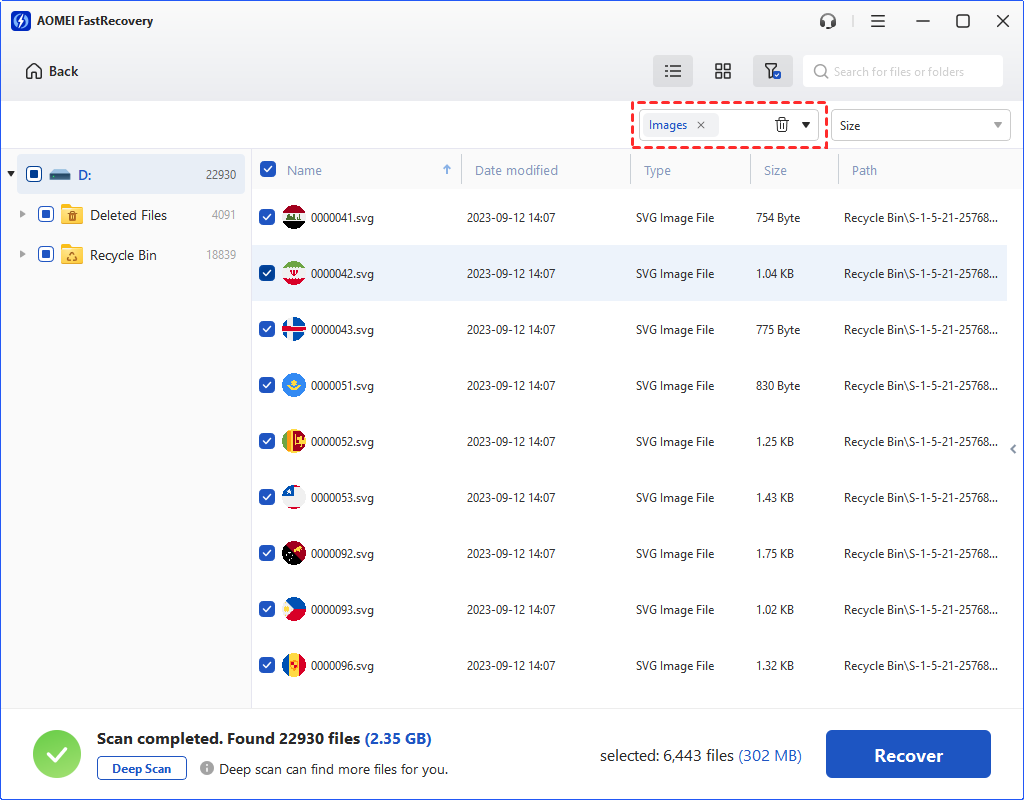This screenshot has height=800, width=1024.
Task: Open the hamburger menu in title bar
Action: [878, 21]
